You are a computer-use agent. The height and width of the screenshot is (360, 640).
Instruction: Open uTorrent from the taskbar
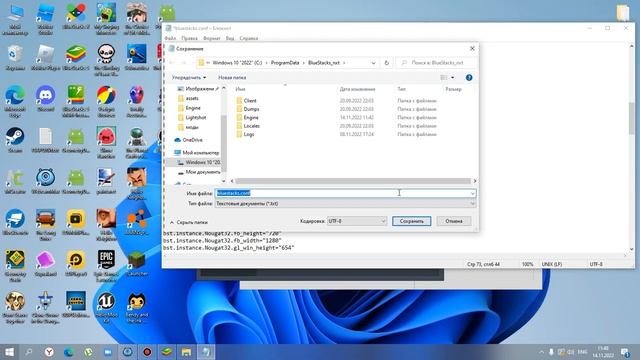88,352
